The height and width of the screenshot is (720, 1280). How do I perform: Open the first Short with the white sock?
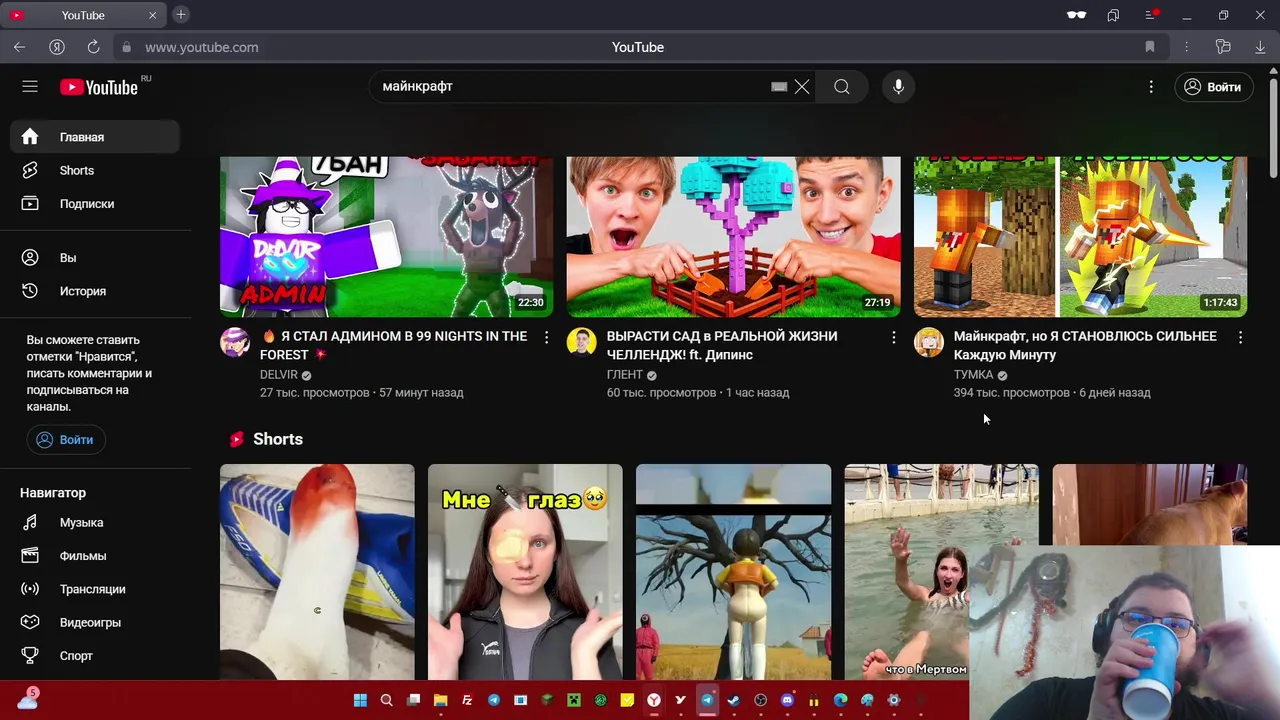[317, 572]
